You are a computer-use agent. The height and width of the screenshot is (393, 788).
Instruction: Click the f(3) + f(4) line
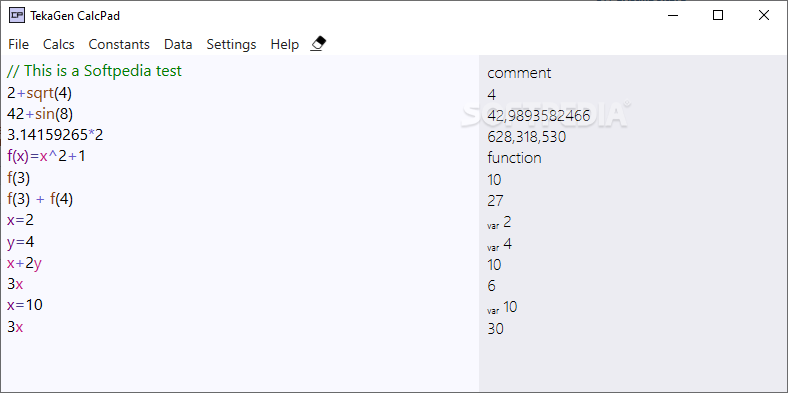pos(40,200)
